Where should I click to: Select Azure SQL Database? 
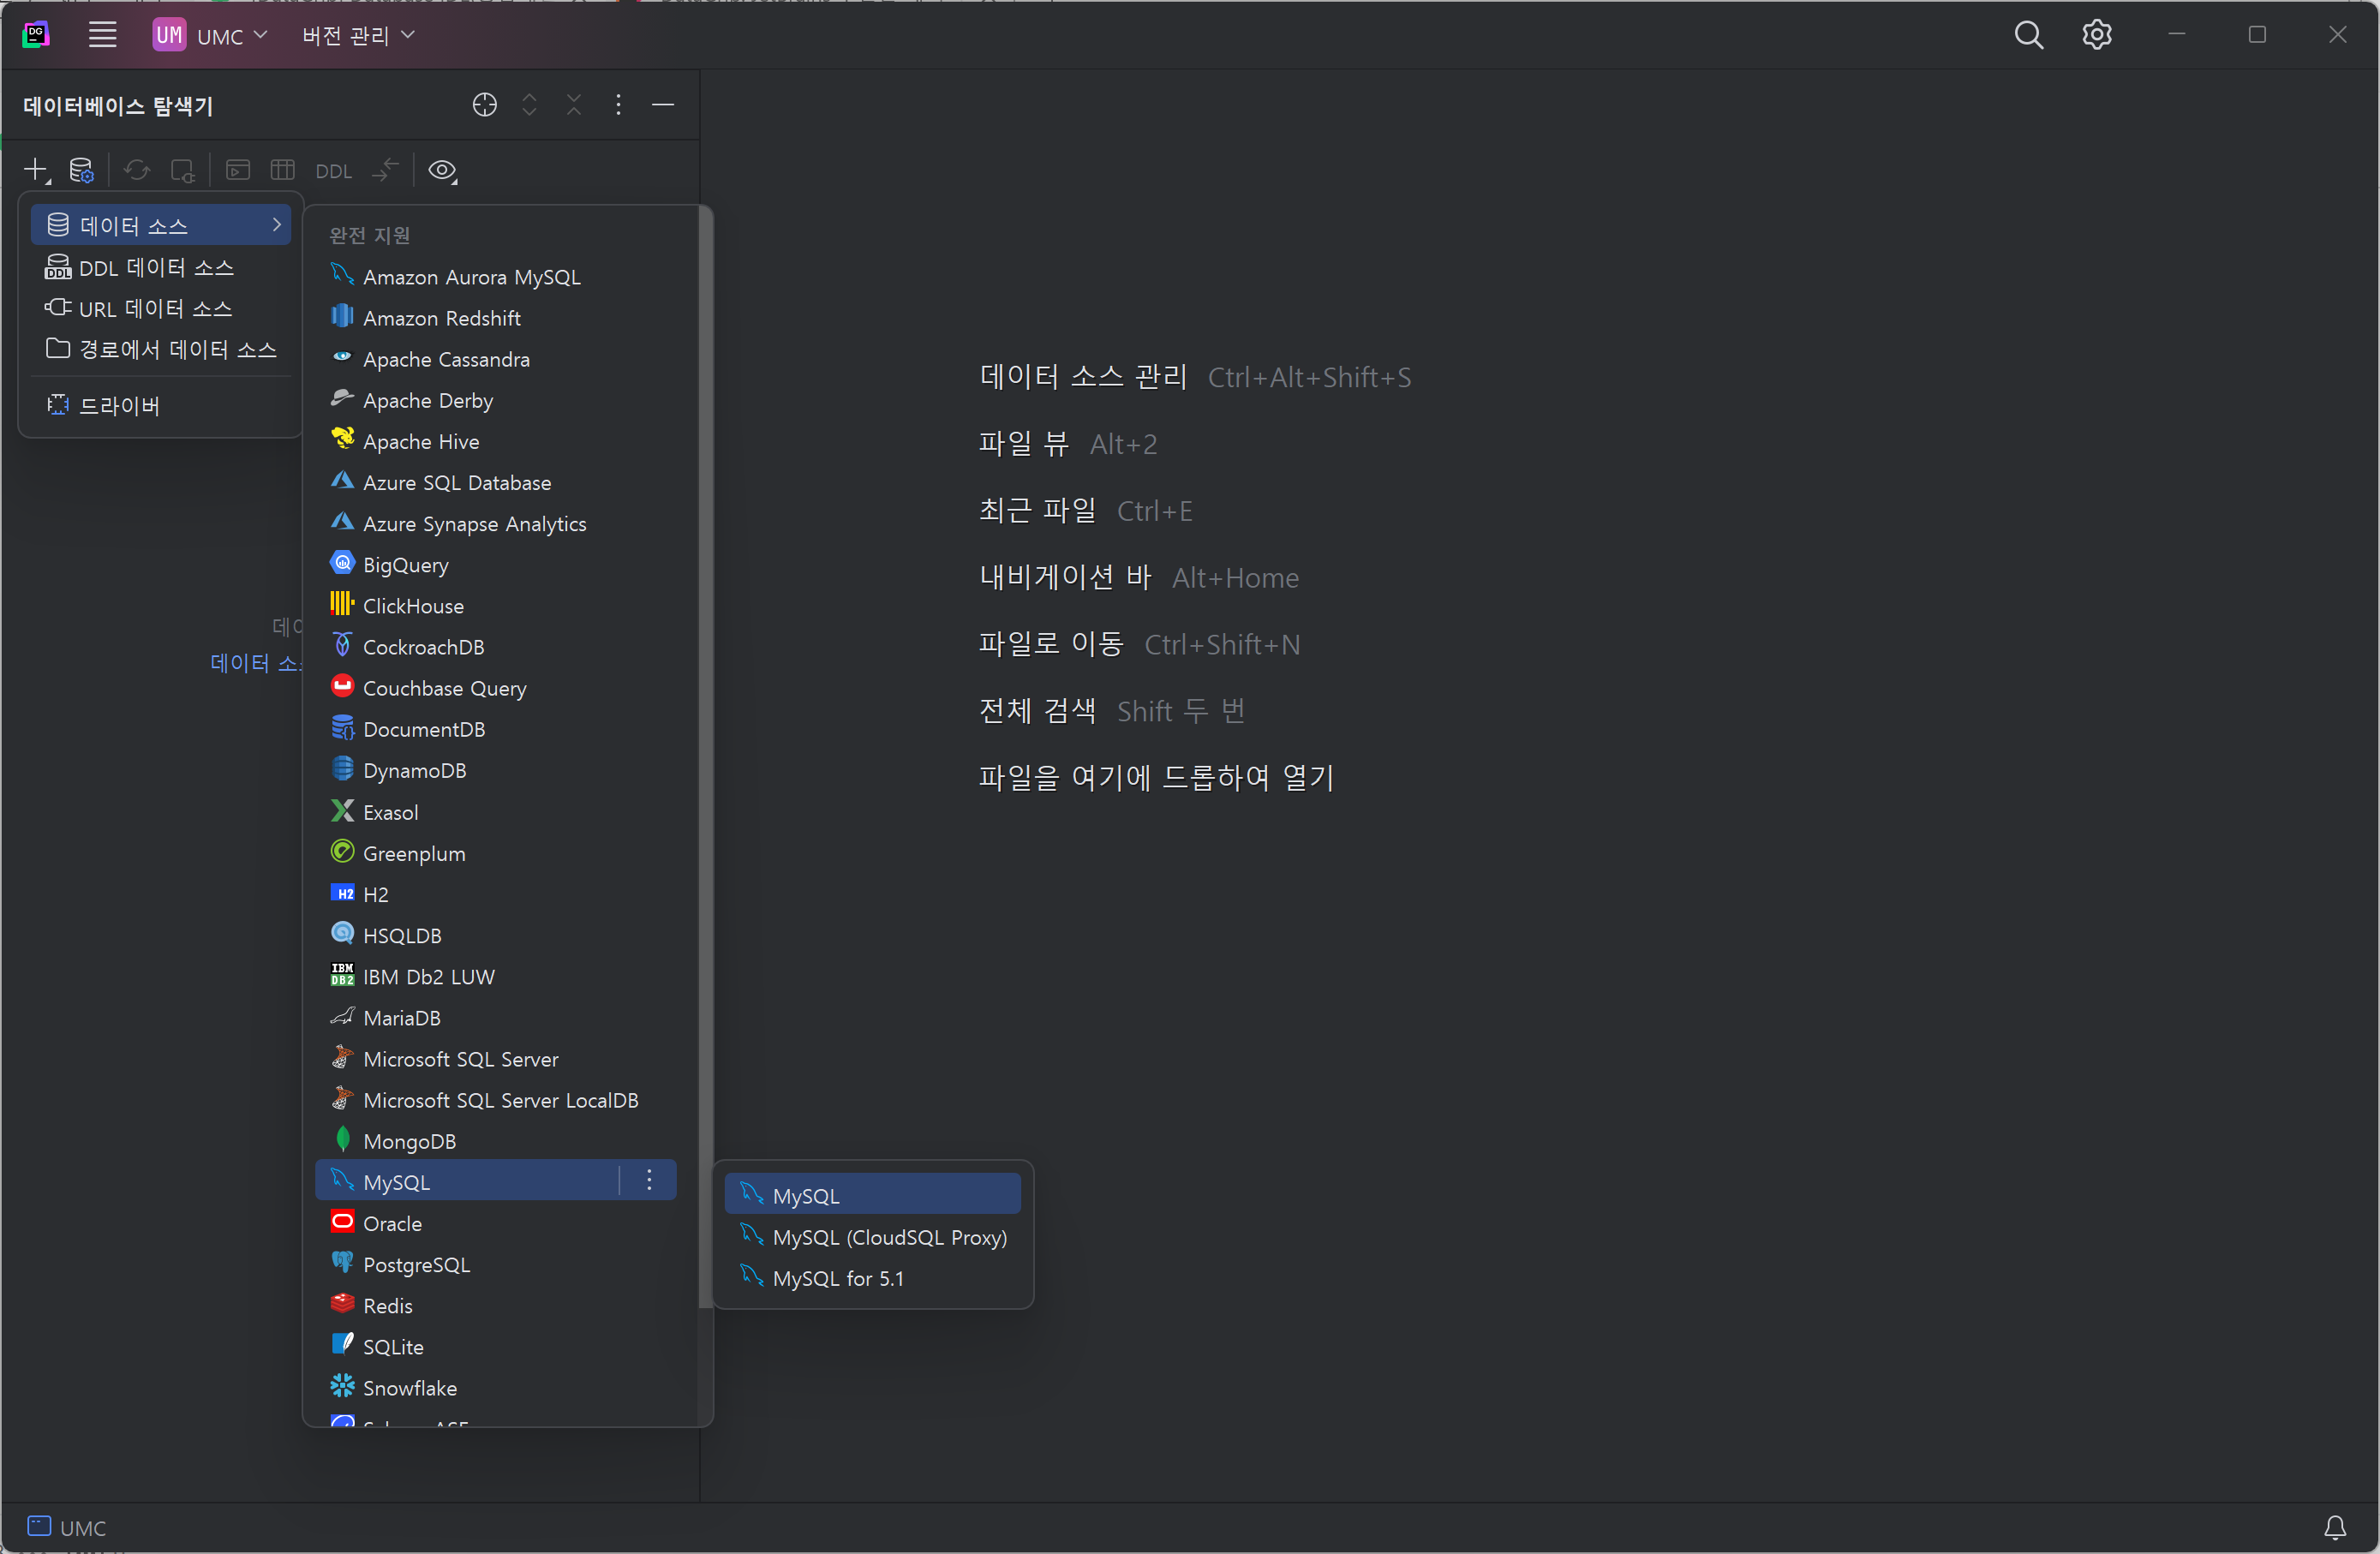click(x=496, y=482)
